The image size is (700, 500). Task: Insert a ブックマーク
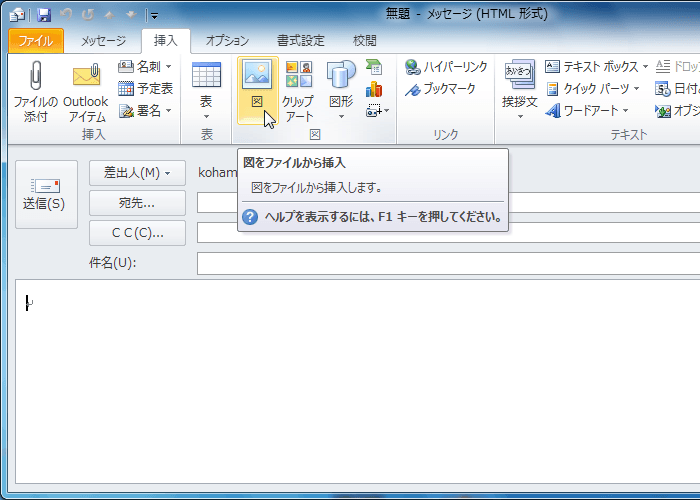440,89
